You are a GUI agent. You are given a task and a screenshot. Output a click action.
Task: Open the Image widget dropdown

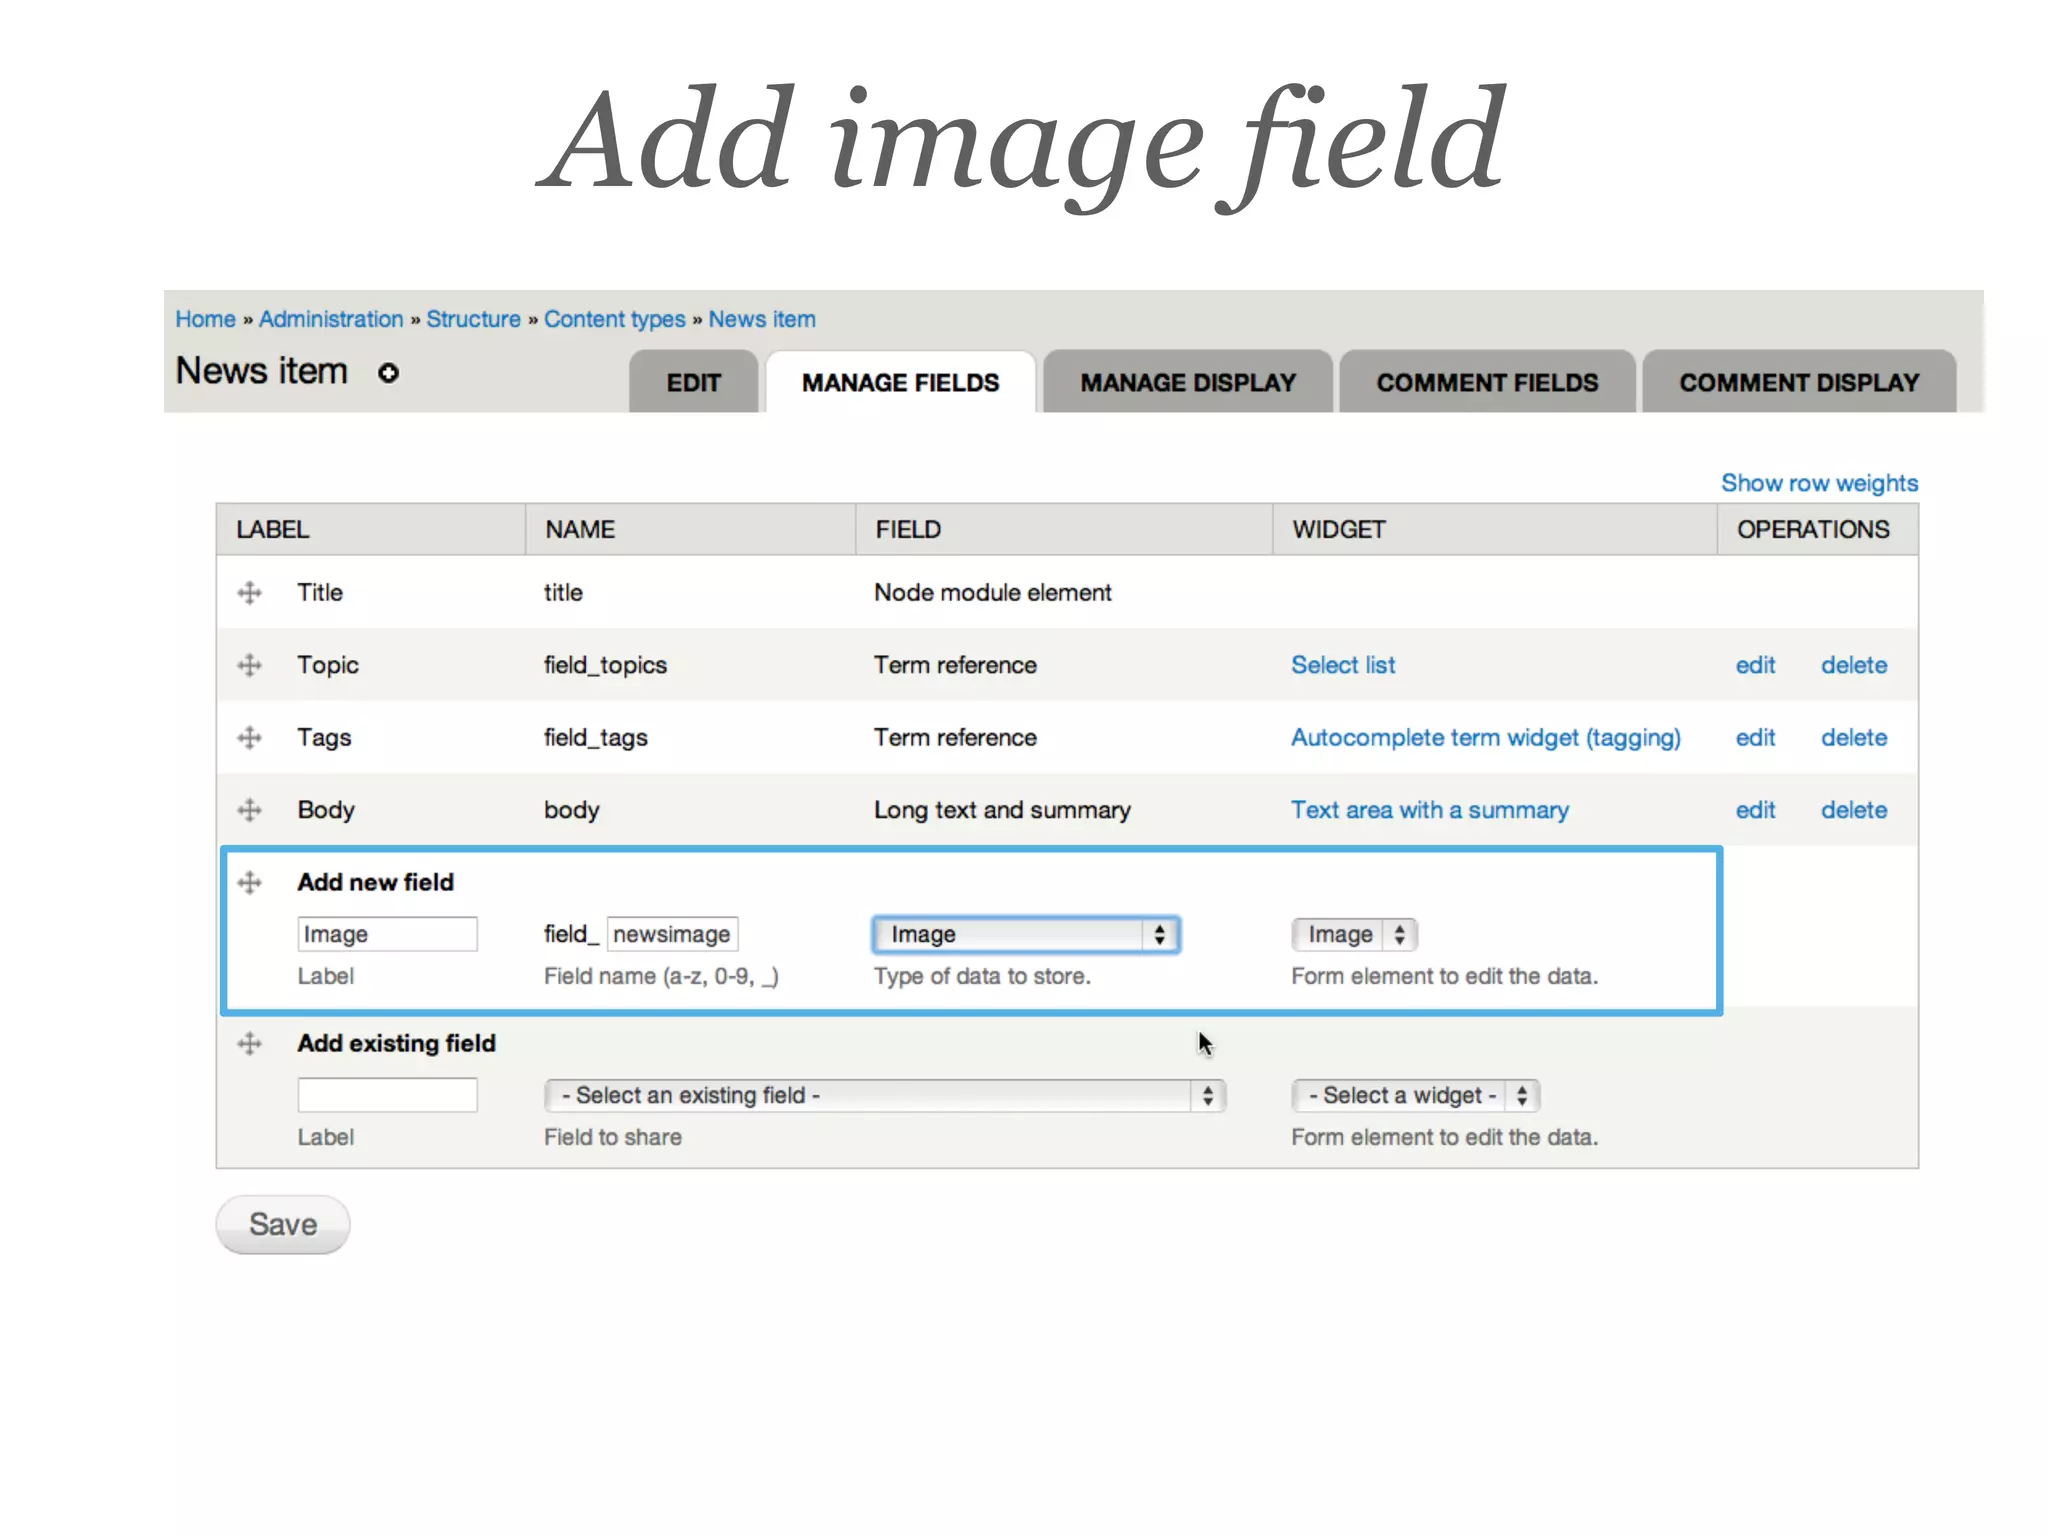(x=1354, y=934)
